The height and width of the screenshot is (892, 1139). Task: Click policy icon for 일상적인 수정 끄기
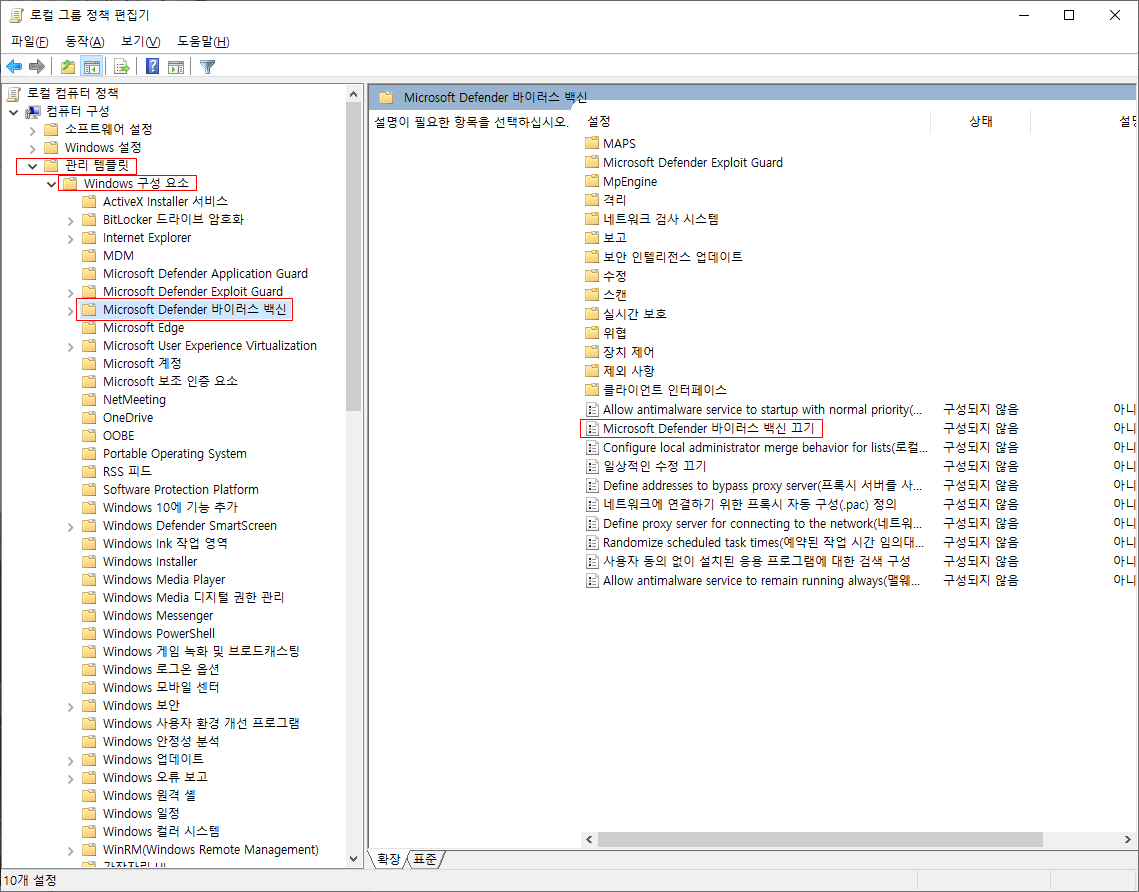pos(592,466)
